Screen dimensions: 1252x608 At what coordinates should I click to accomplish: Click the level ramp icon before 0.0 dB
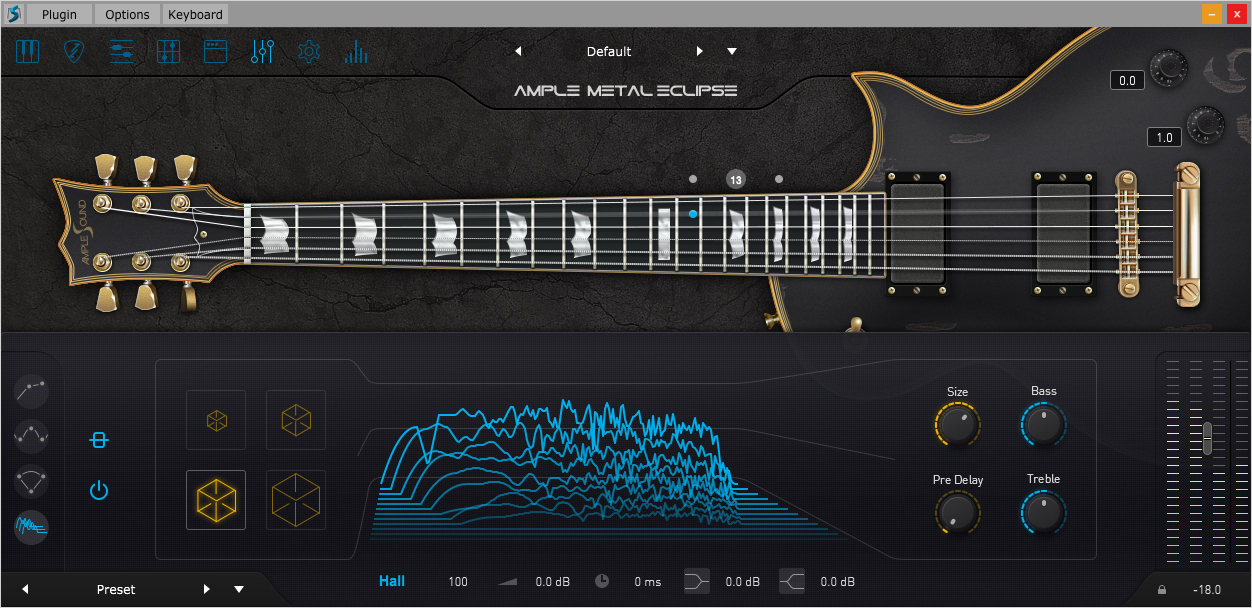coord(509,581)
